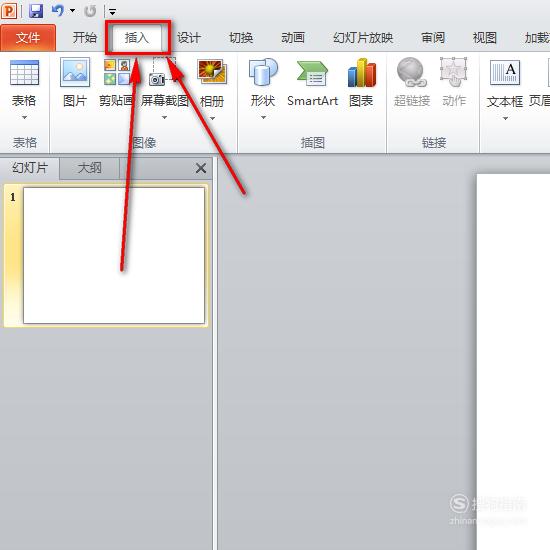Click the Redo icon in quick access toolbar
Viewport: 550px width, 550px height.
coord(90,11)
